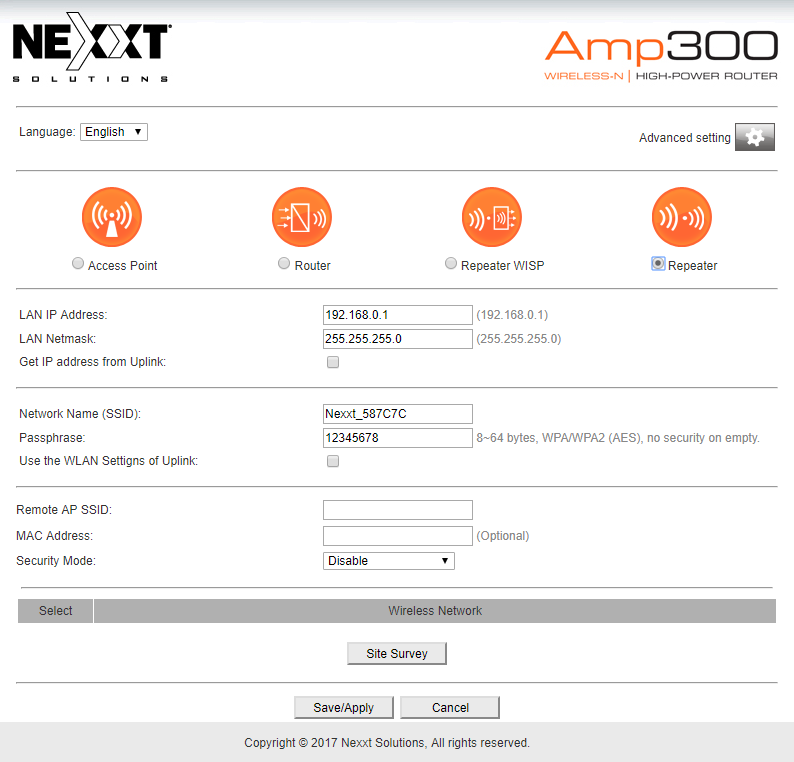794x762 pixels.
Task: Click the Repeater mode icon
Action: [x=681, y=217]
